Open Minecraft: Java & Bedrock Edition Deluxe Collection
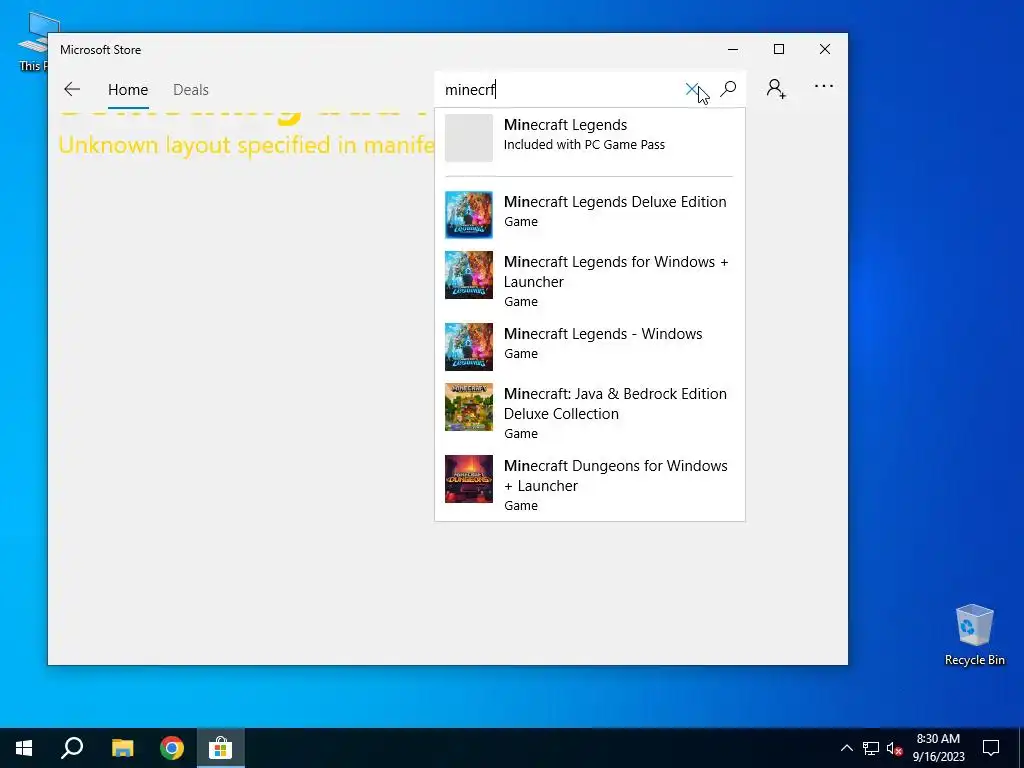The image size is (1024, 768). [x=590, y=413]
